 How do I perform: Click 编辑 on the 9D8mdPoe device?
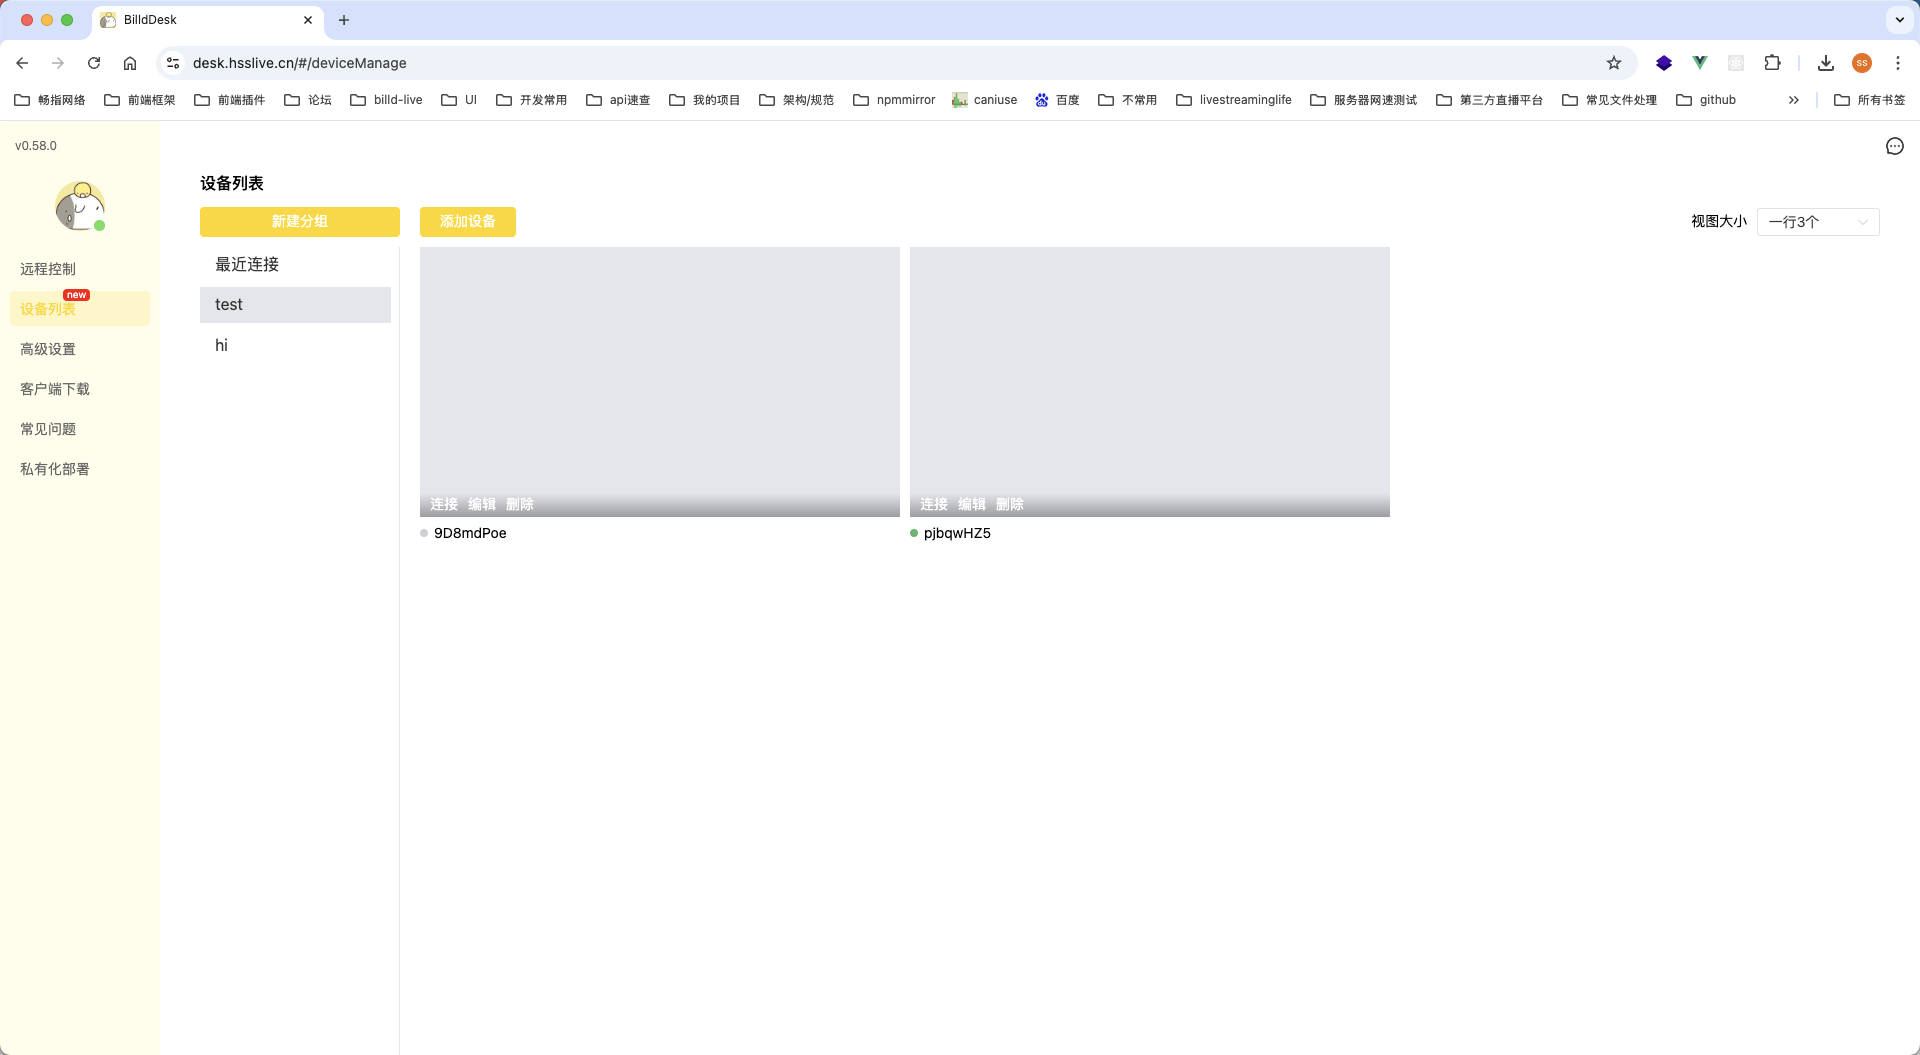click(x=482, y=504)
